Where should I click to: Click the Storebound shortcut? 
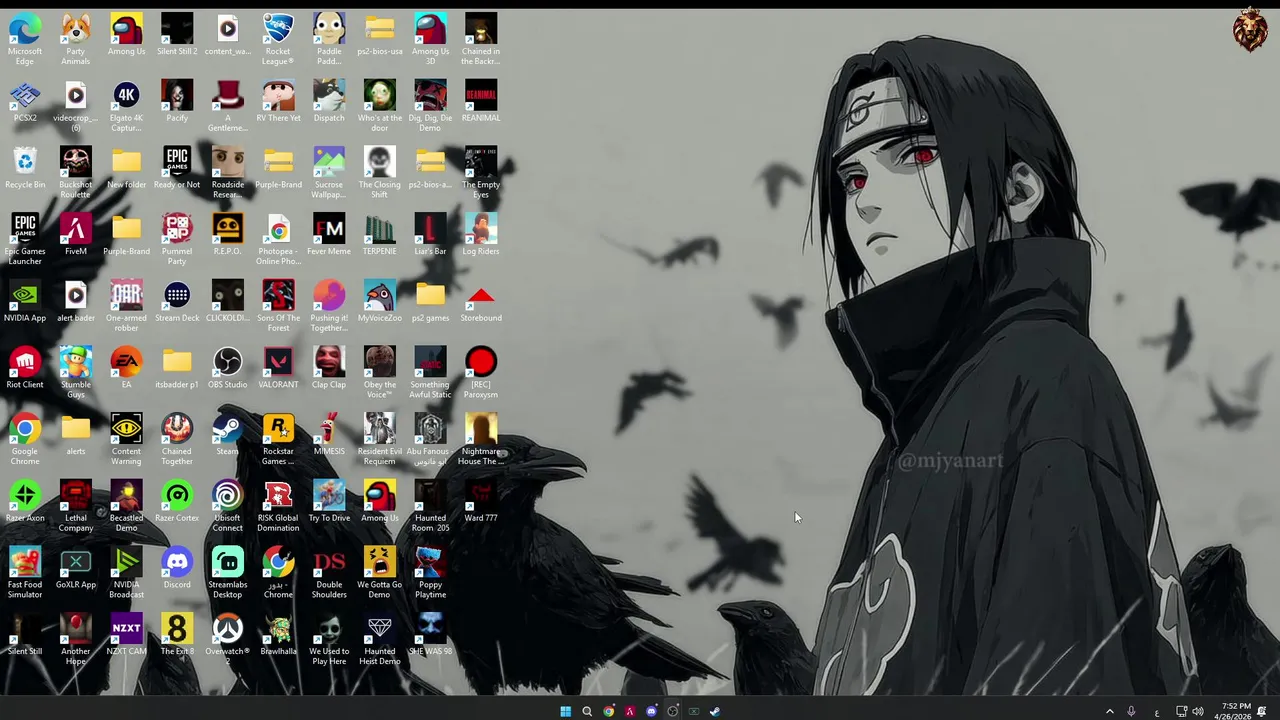481,302
